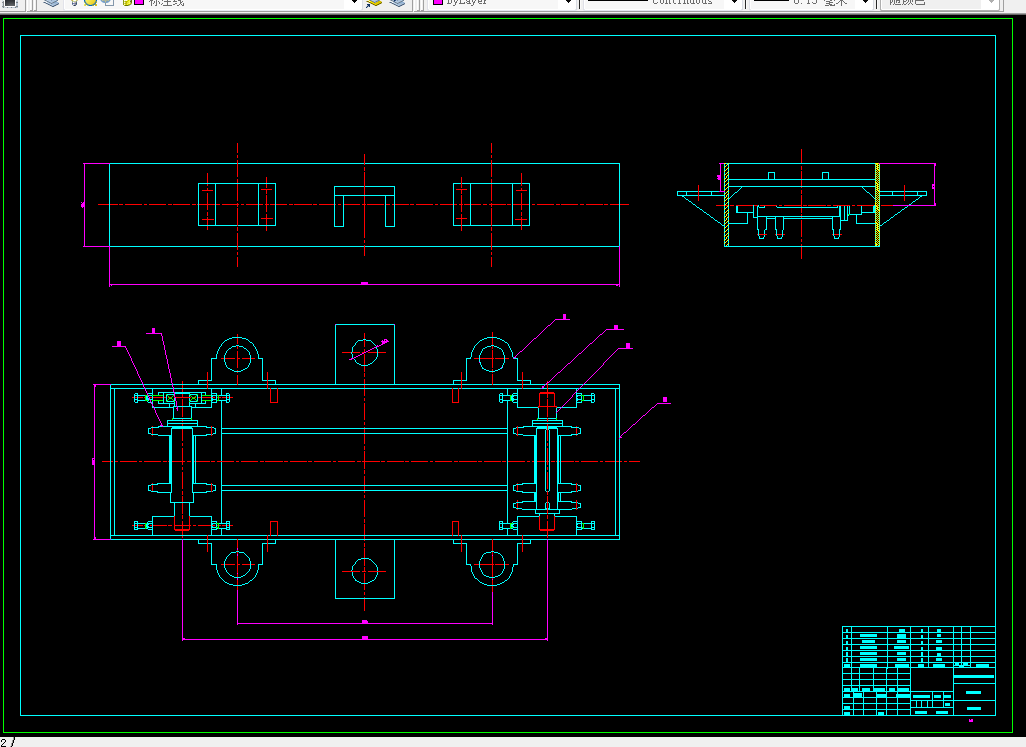
Task: Select the top square mounting plate with circle
Action: coord(364,354)
